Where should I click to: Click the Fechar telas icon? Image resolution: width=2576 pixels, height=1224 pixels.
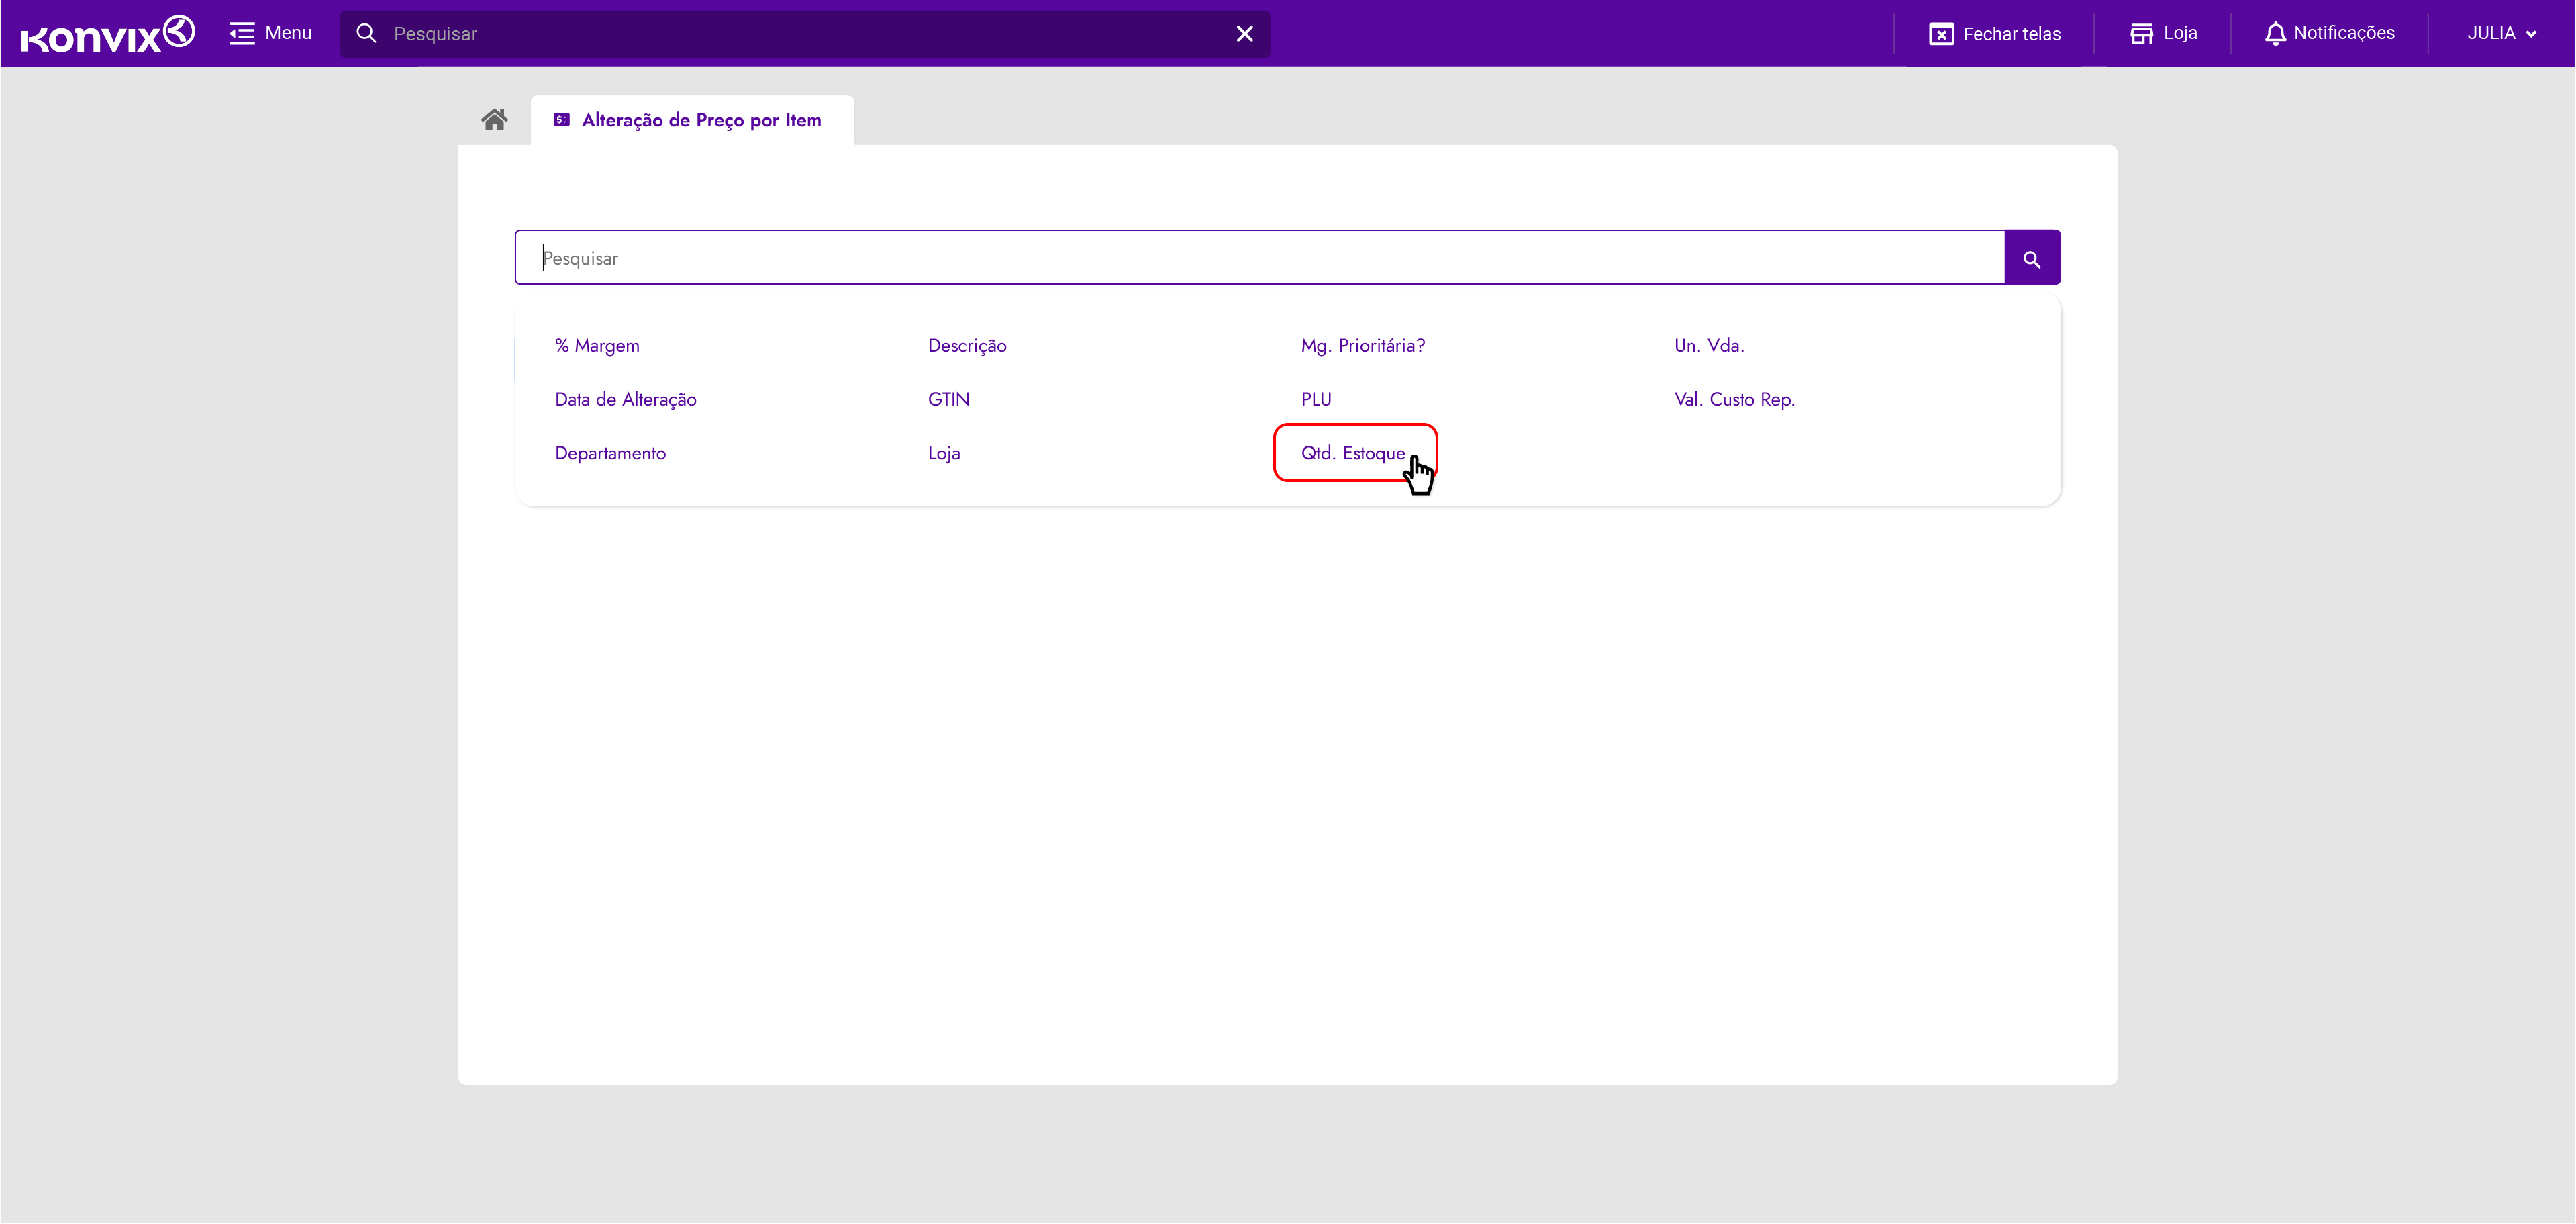tap(1941, 34)
